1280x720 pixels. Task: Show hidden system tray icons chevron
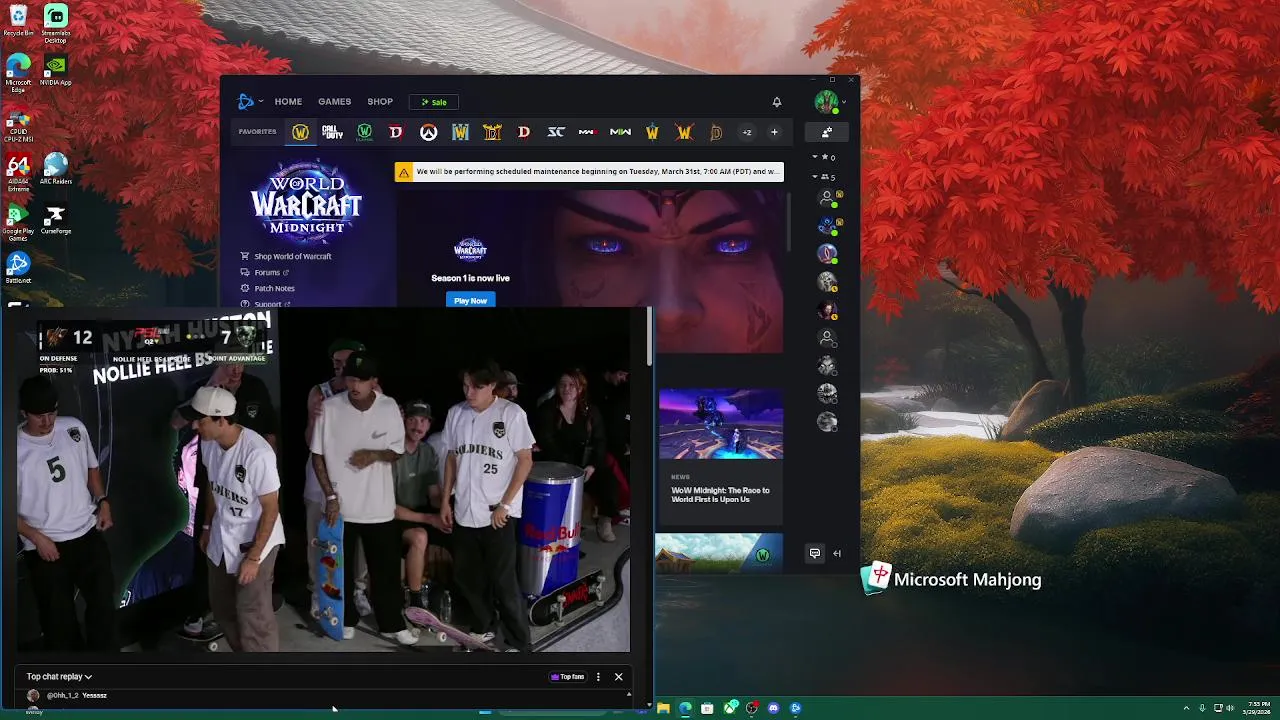[x=1186, y=708]
